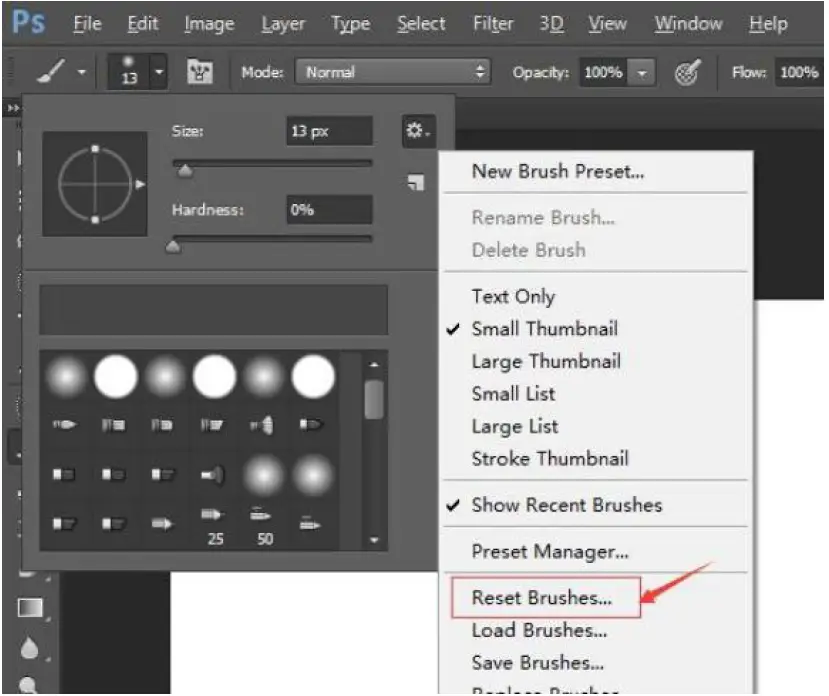Click the Photoshop Ps logo icon
The width and height of the screenshot is (829, 696).
point(29,23)
